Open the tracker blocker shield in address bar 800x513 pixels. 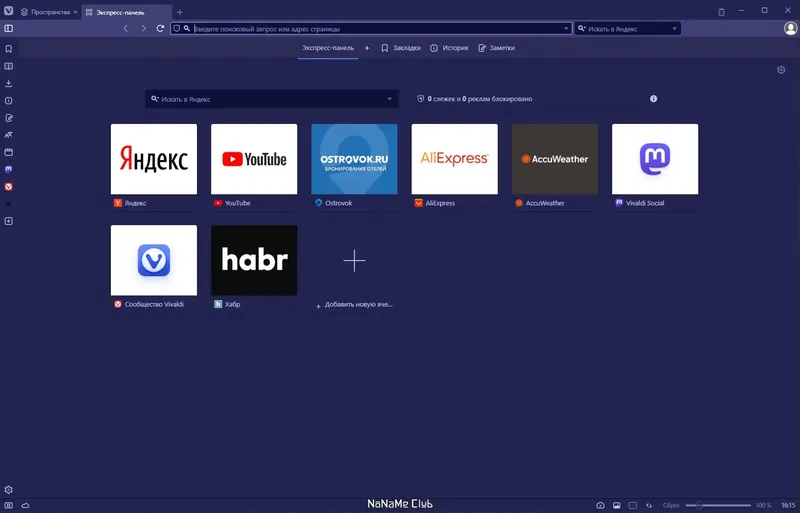coord(177,29)
